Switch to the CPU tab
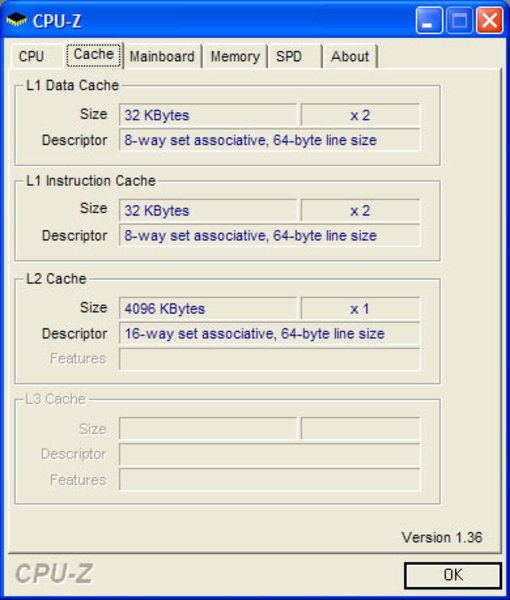The image size is (510, 600). 32,57
